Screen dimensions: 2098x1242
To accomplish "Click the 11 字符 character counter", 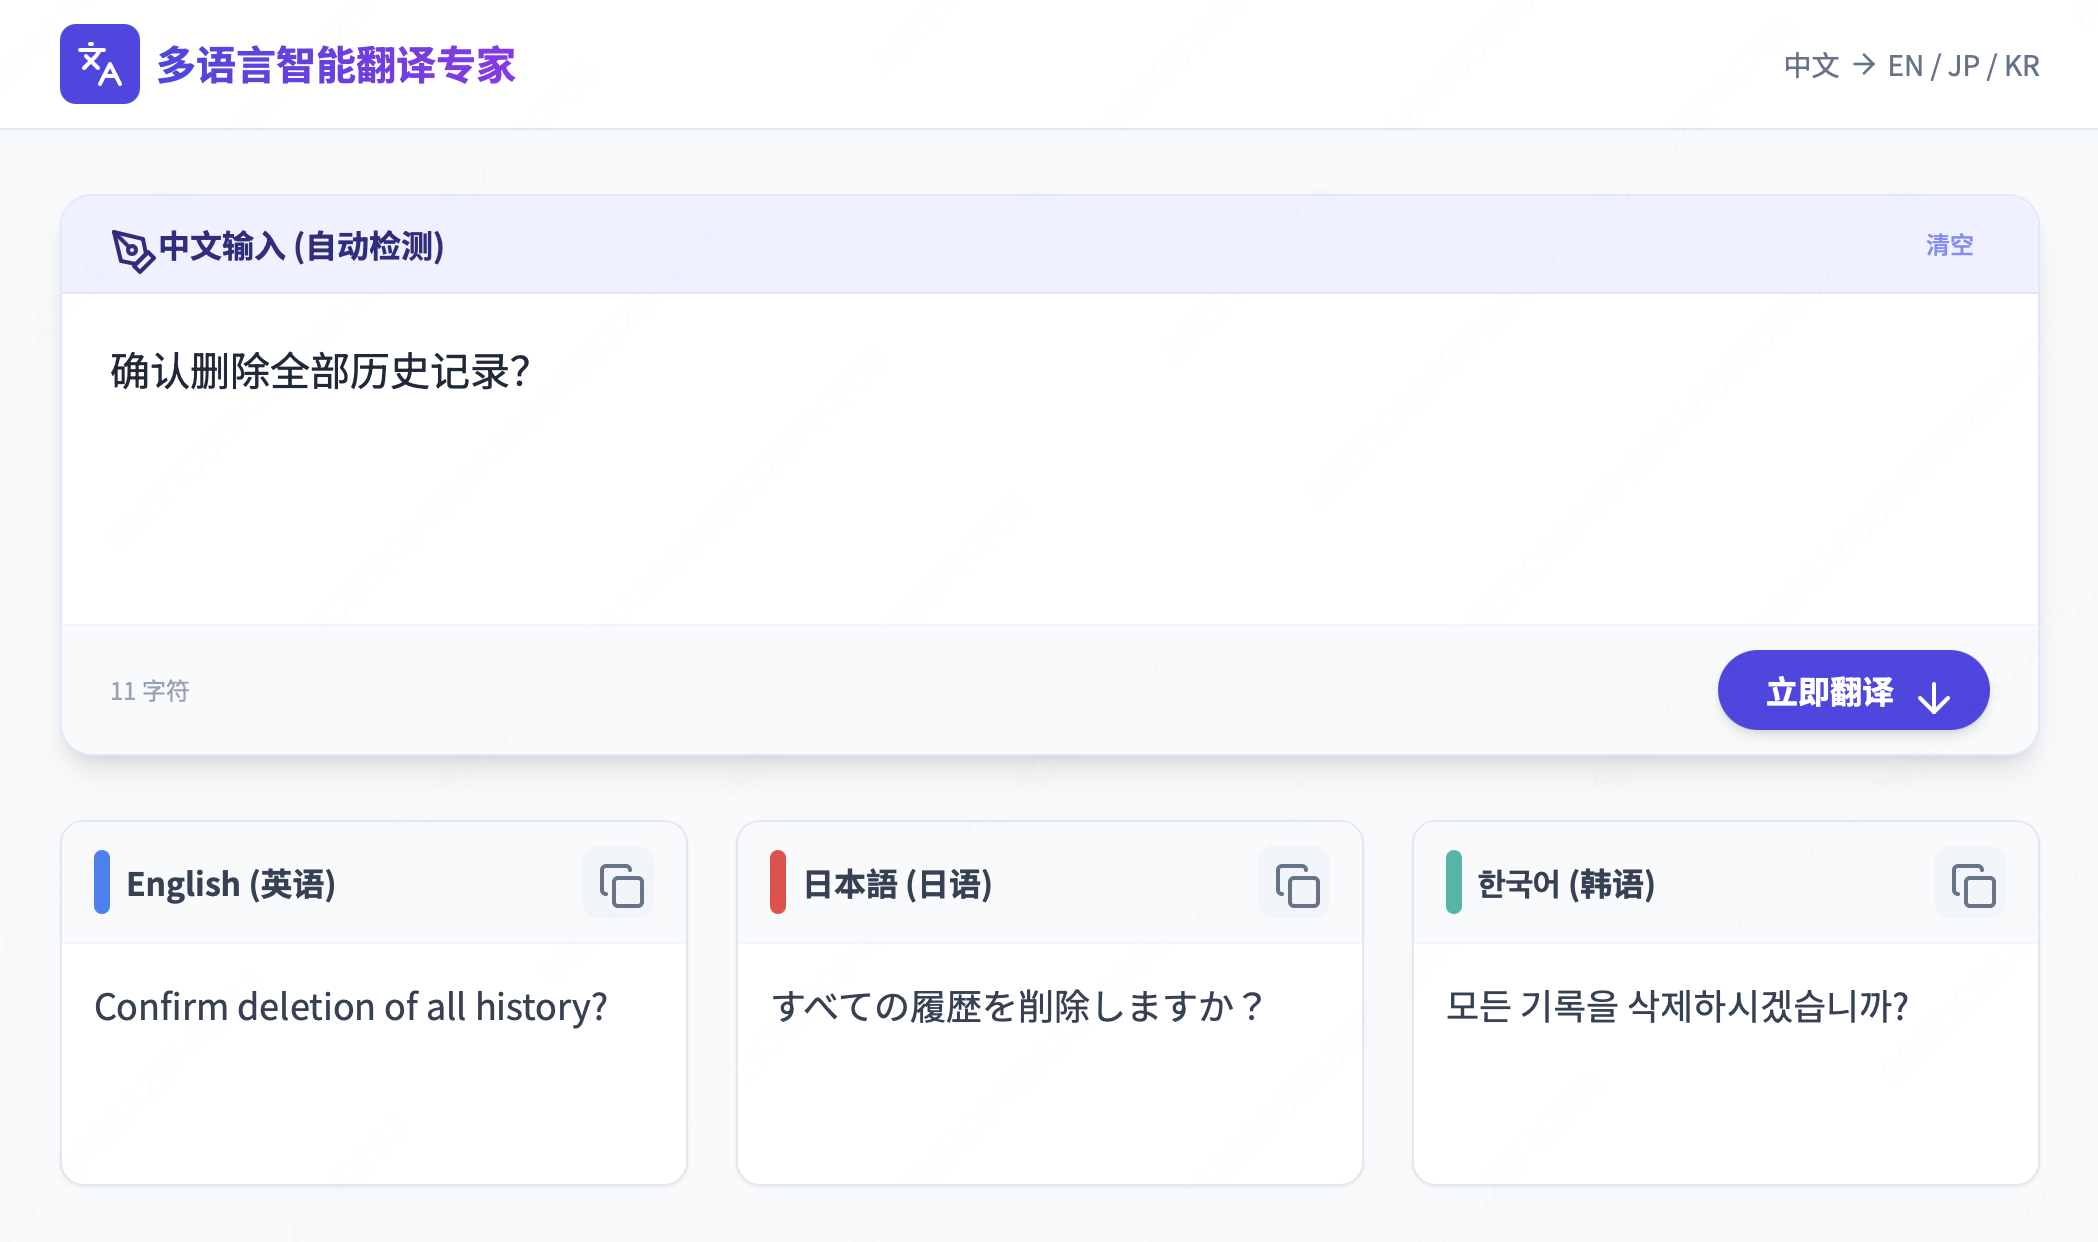I will (x=150, y=691).
